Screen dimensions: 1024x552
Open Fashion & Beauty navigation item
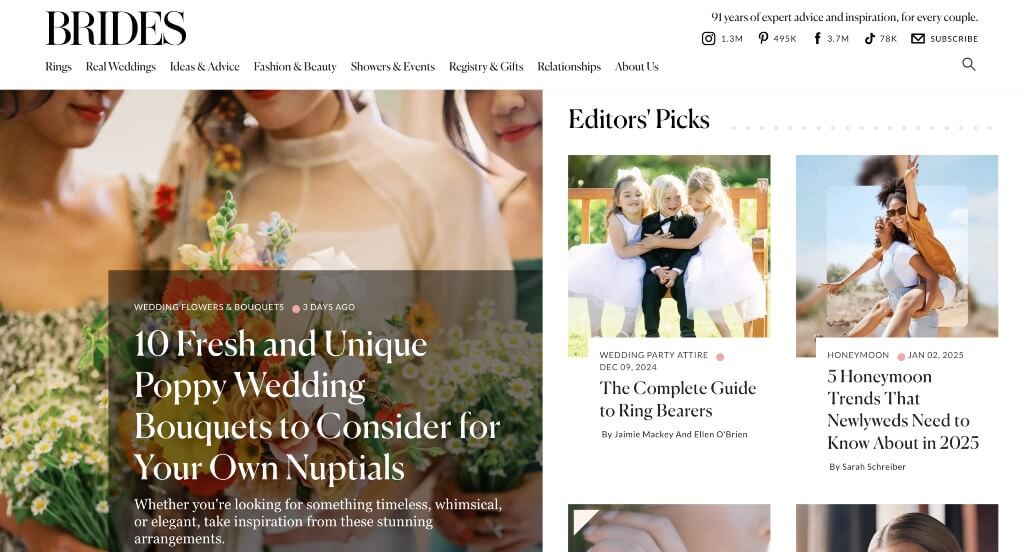[295, 67]
